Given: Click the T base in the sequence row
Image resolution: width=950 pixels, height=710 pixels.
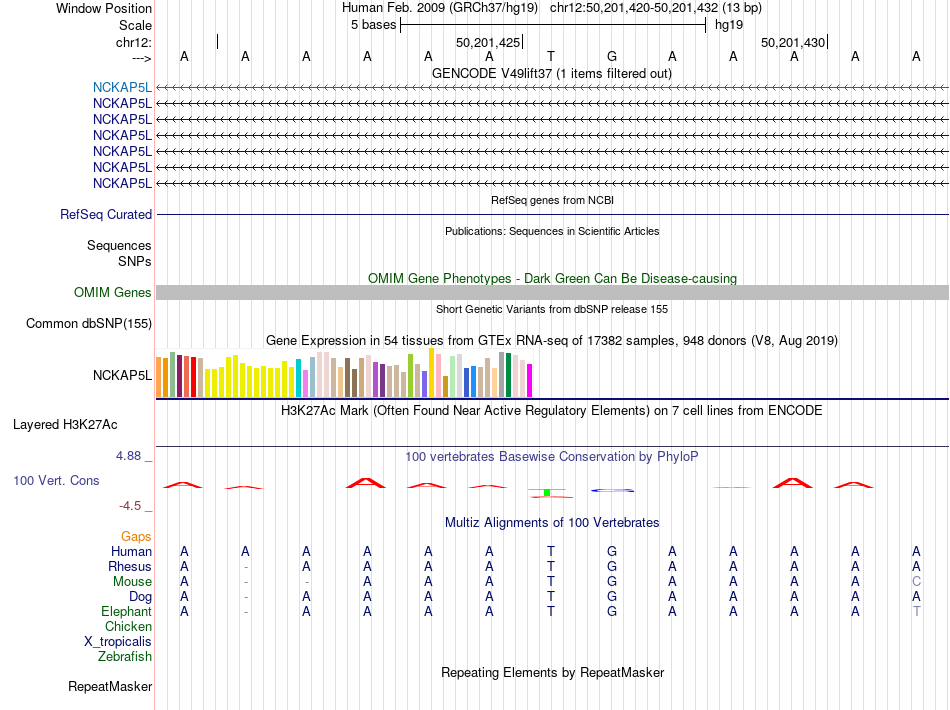Looking at the screenshot, I should point(551,56).
